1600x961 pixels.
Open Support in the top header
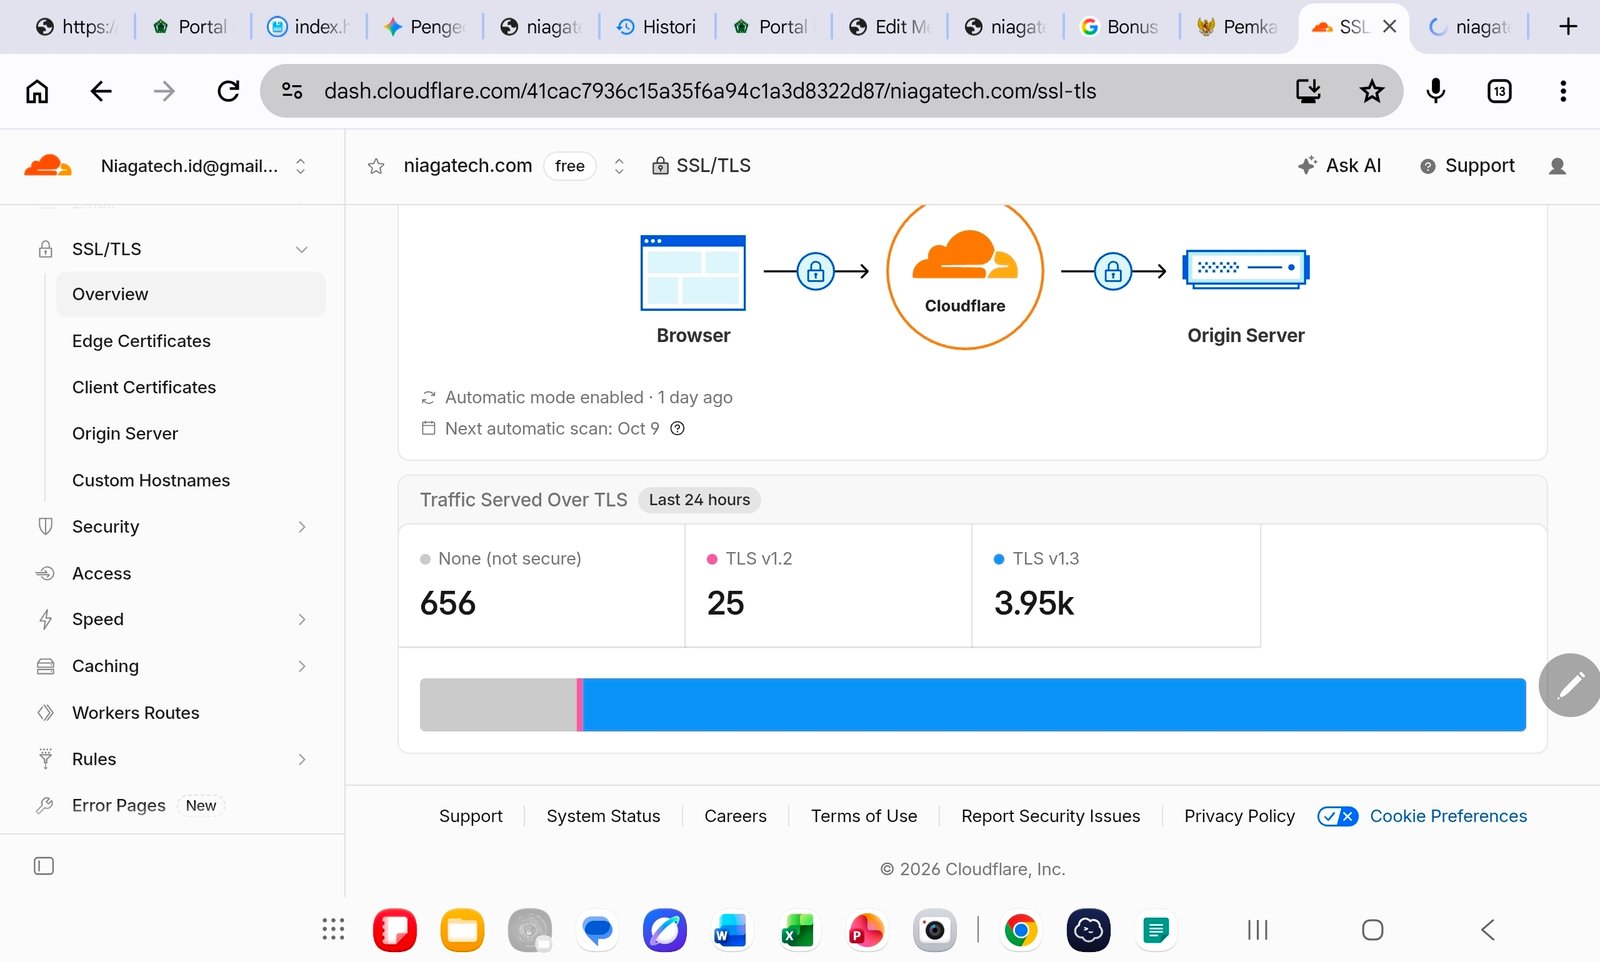[x=1468, y=166]
